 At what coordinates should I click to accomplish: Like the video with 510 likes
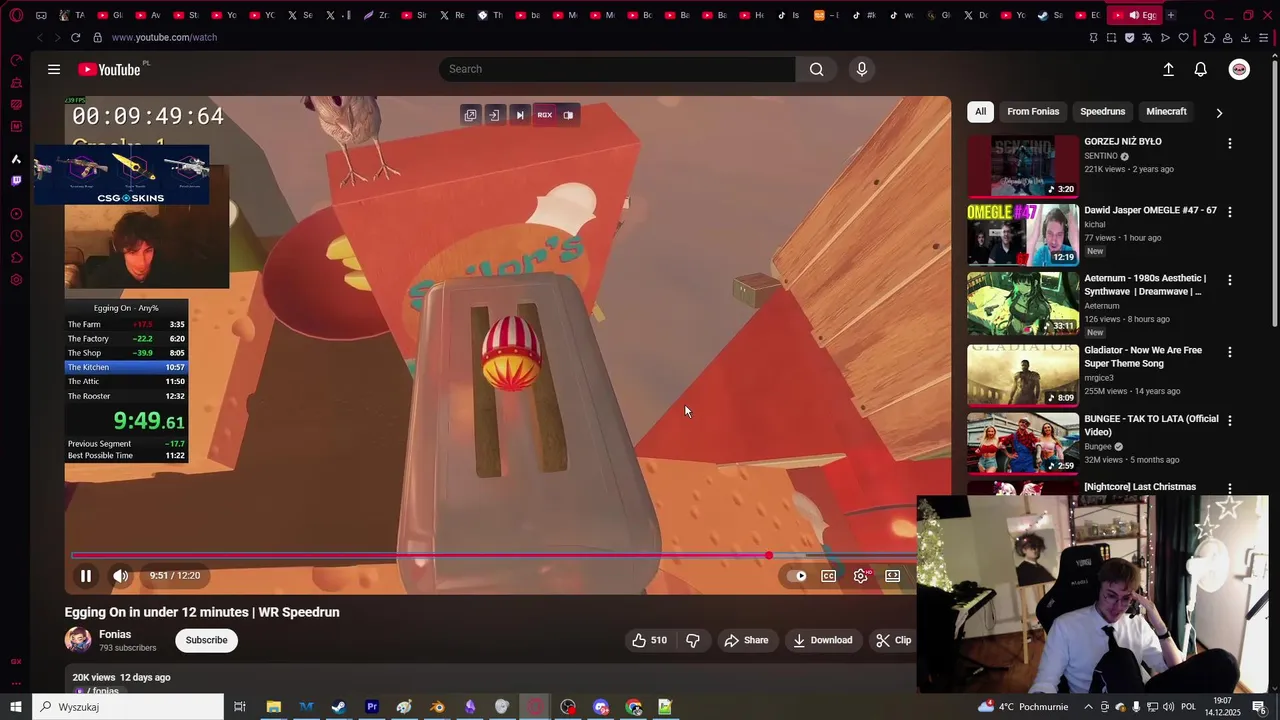649,640
